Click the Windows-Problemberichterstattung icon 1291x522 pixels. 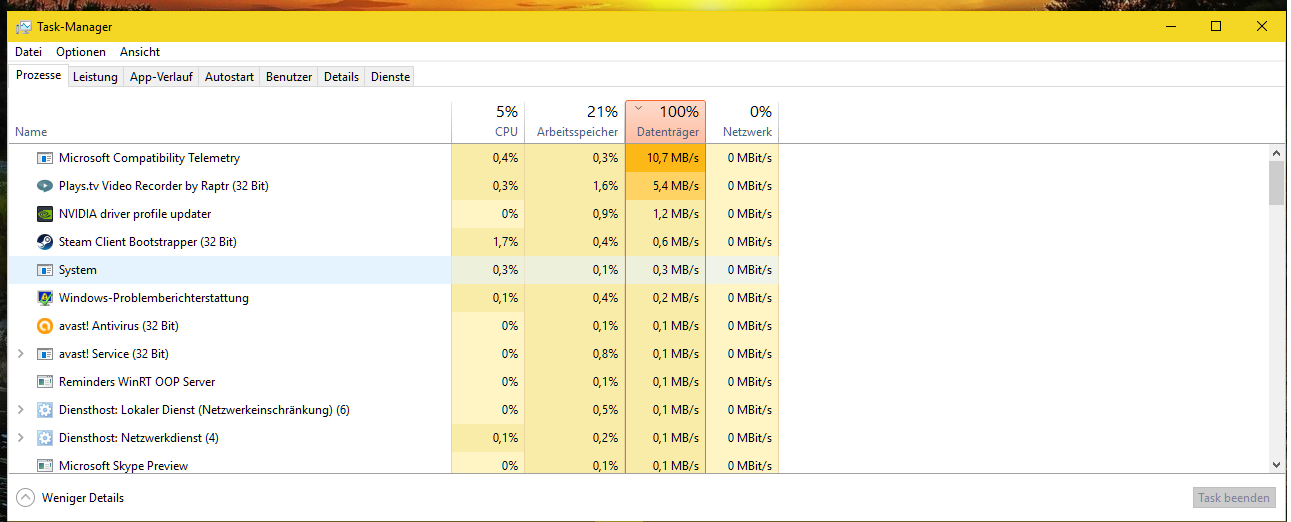click(x=44, y=298)
